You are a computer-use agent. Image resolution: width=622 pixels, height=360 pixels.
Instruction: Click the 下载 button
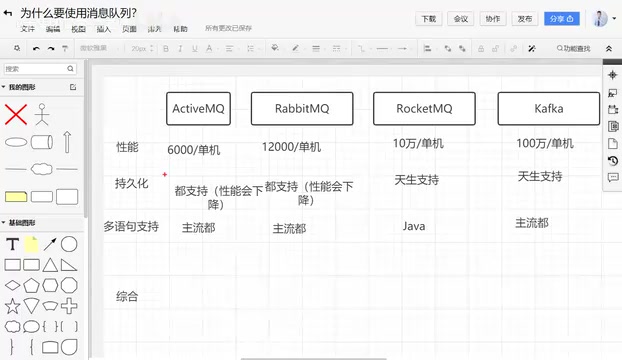(x=428, y=19)
